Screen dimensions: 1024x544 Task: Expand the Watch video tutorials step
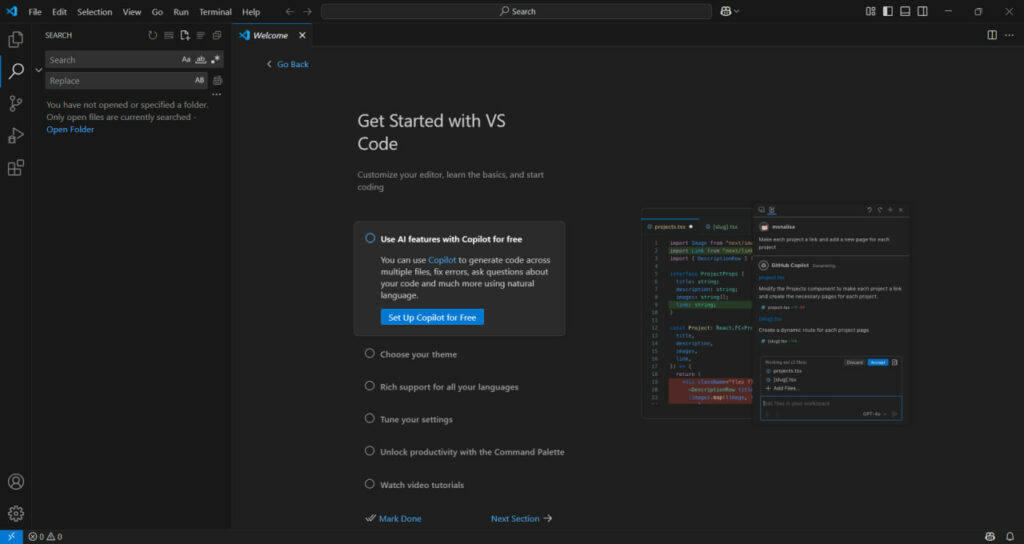click(x=422, y=485)
